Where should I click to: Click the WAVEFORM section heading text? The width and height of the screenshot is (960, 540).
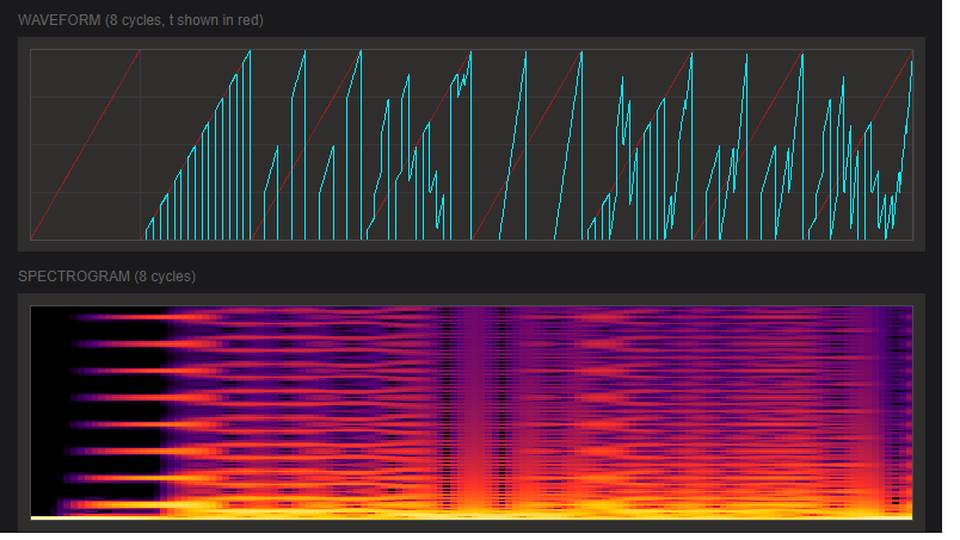point(60,20)
